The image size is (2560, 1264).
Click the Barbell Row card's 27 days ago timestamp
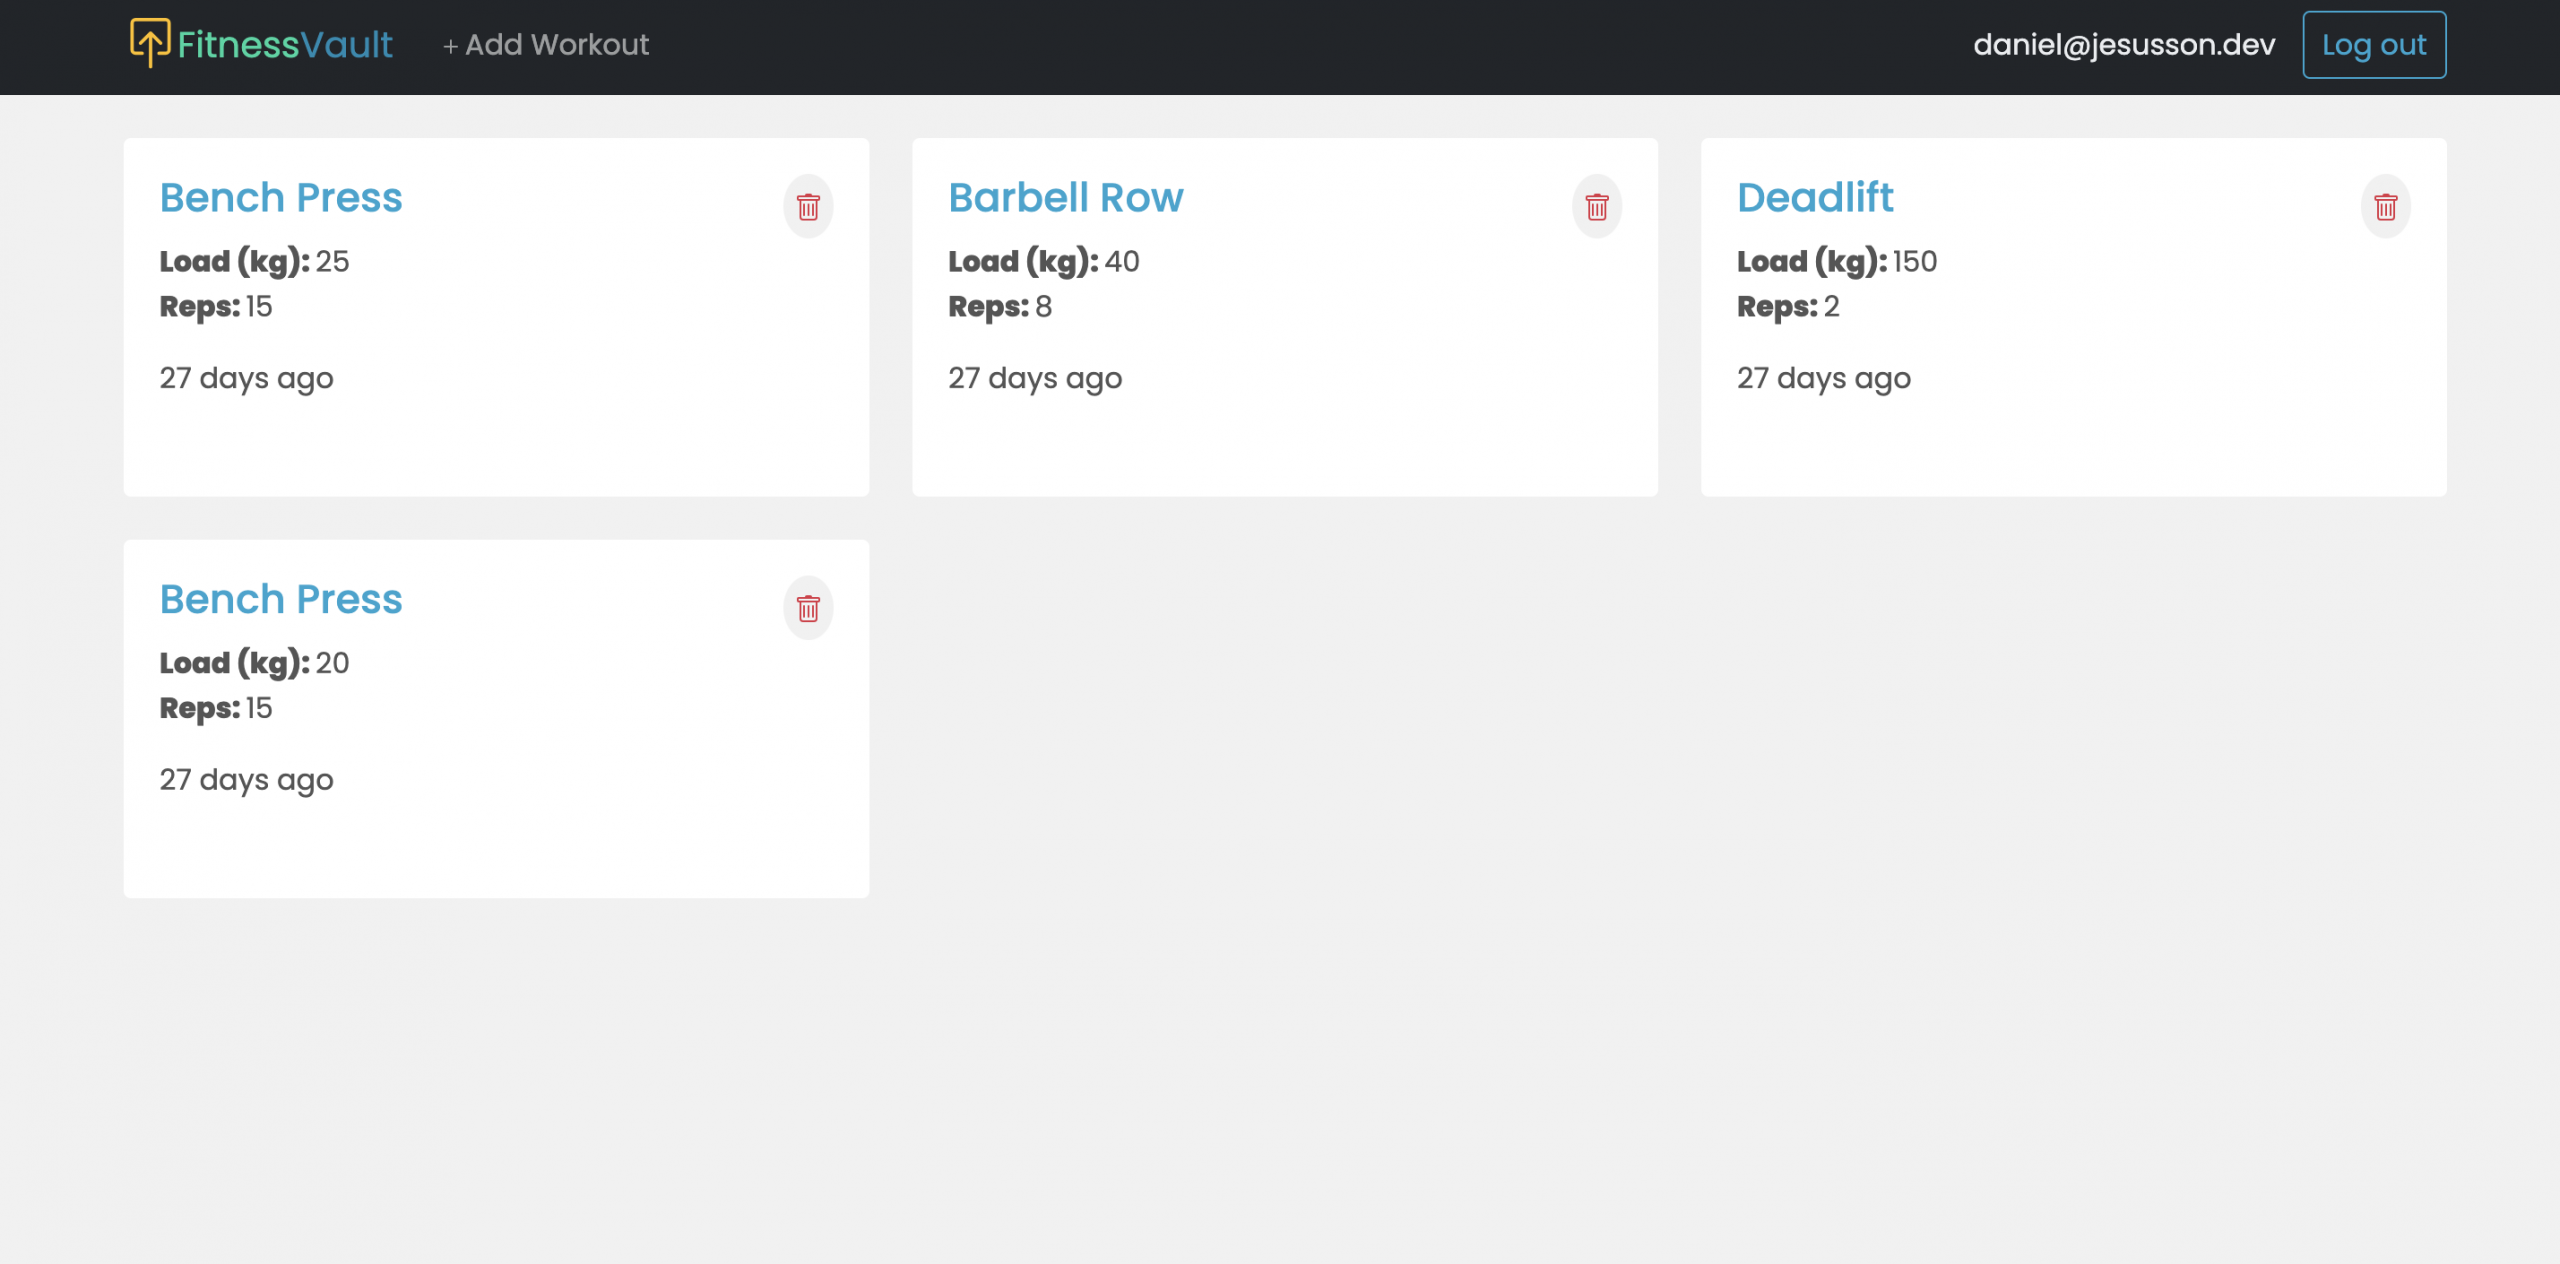click(x=1034, y=378)
